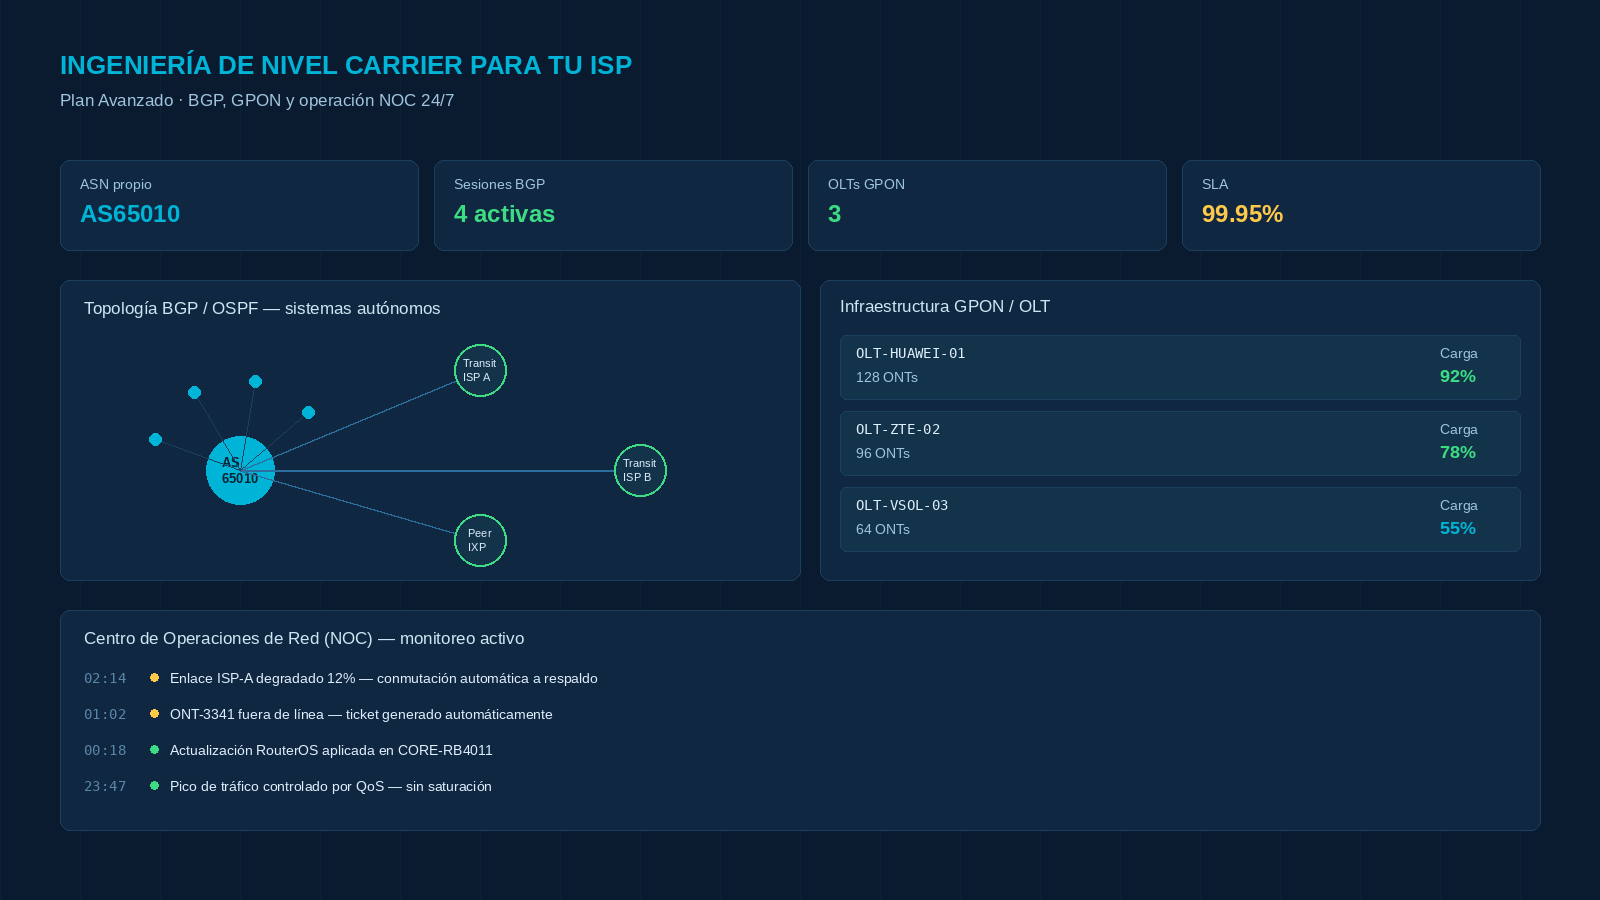Click the 128 ONTs label
This screenshot has width=1600, height=900.
click(886, 377)
